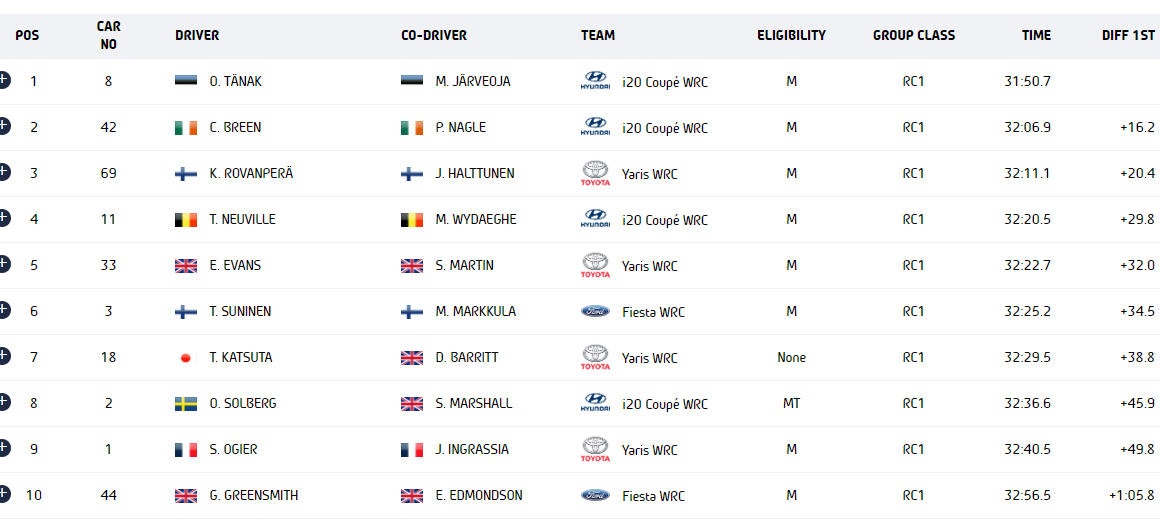Click the French flag next to S. Ogier
Image resolution: width=1160 pixels, height=521 pixels.
186,449
